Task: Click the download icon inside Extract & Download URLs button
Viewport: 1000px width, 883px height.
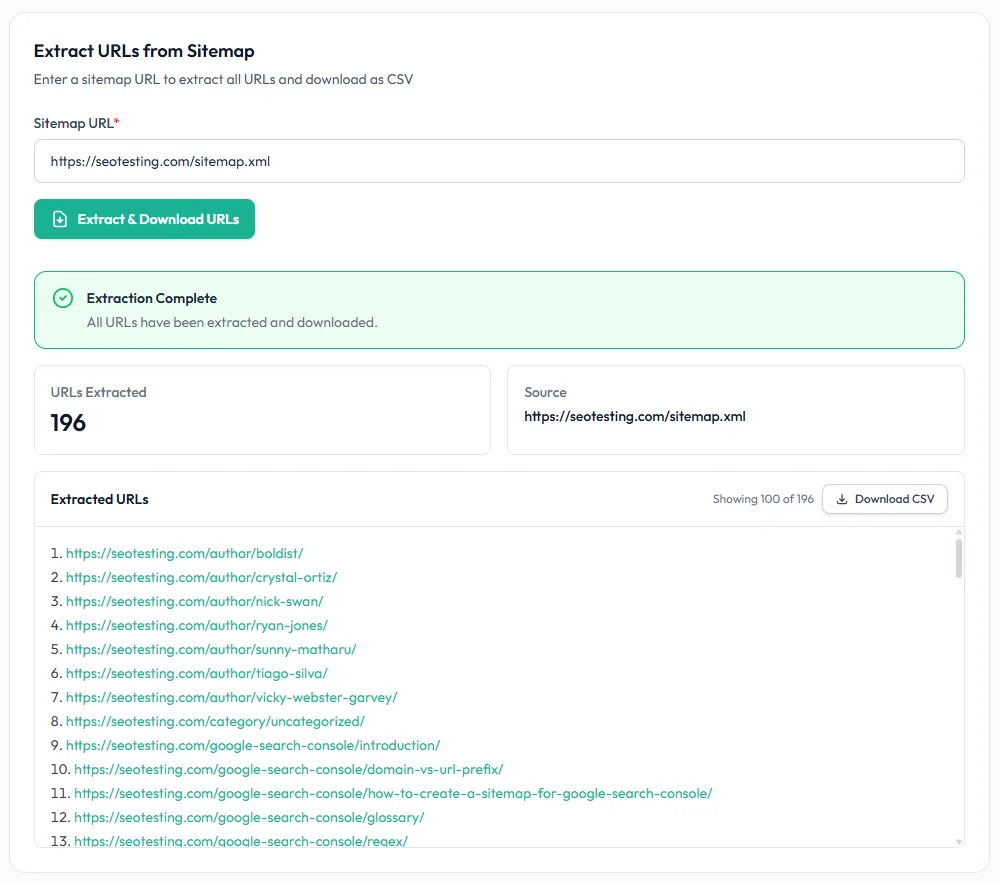Action: click(62, 219)
